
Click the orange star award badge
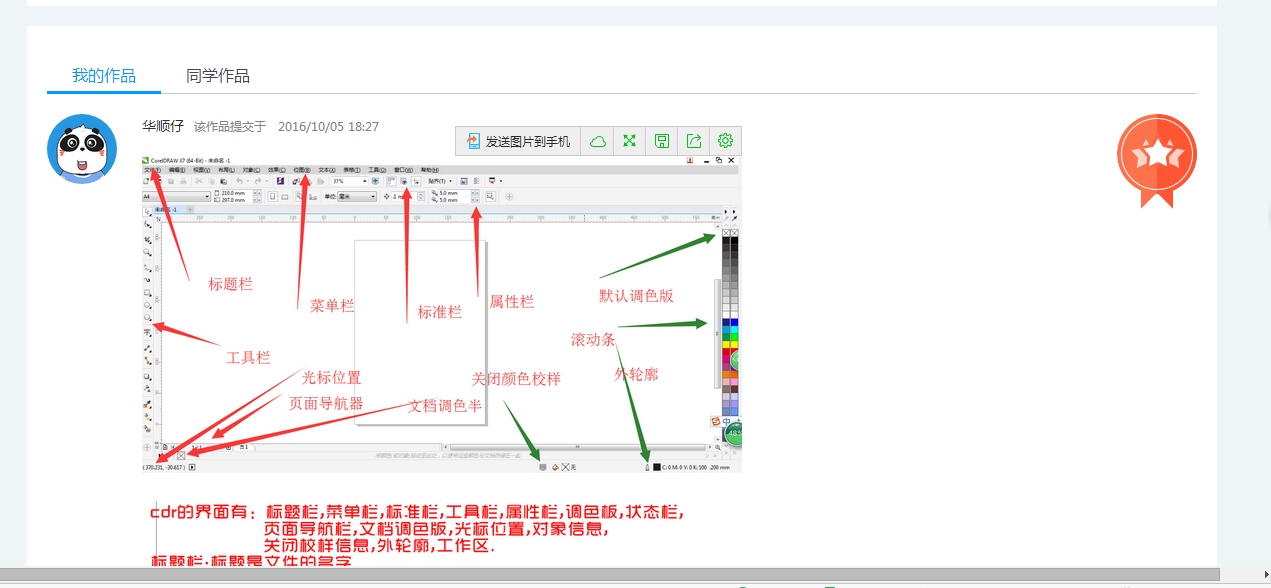tap(1156, 159)
